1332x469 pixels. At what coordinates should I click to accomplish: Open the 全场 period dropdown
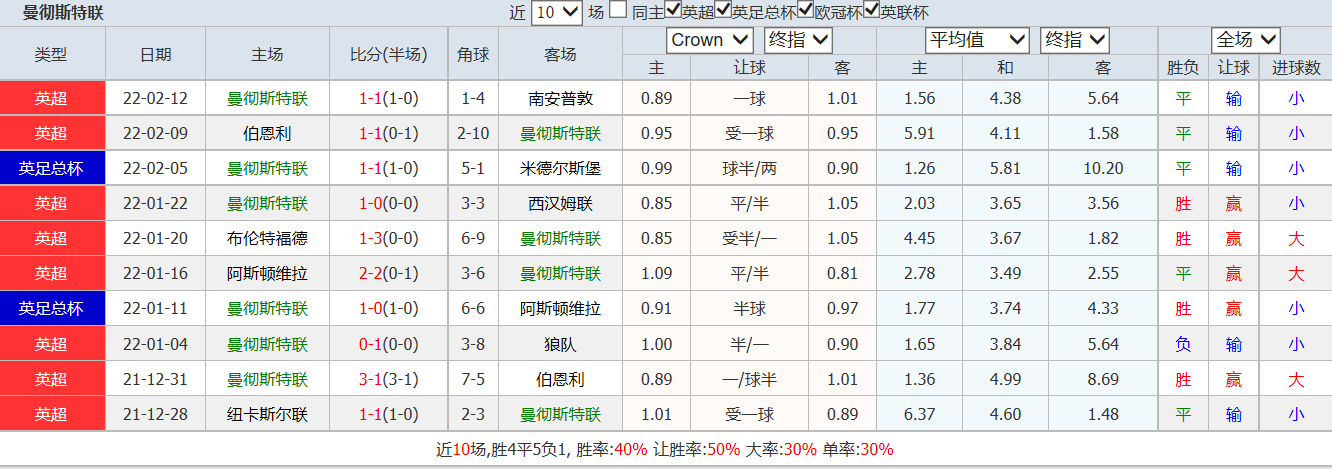tap(1245, 40)
